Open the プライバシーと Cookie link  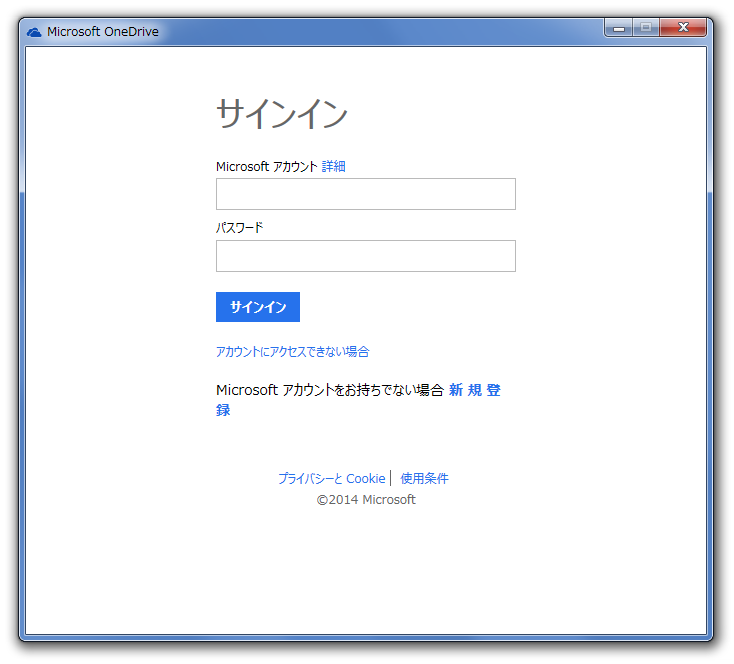click(x=331, y=479)
